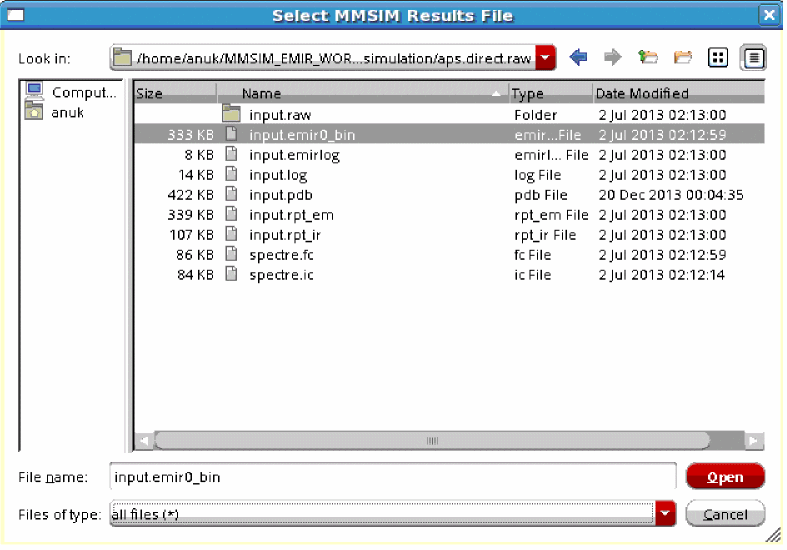Click the spectre.fc file icon

(x=231, y=255)
